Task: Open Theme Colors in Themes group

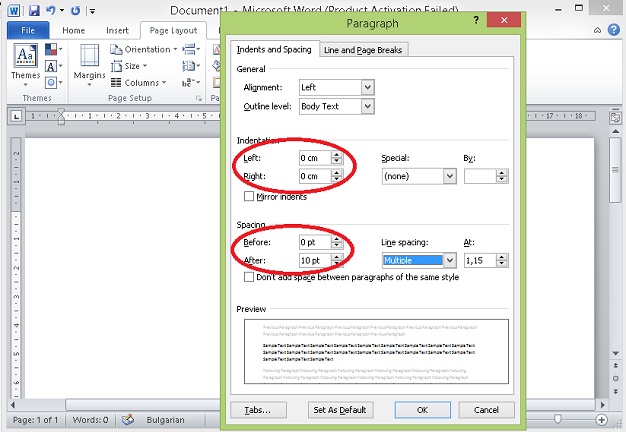Action: point(52,48)
